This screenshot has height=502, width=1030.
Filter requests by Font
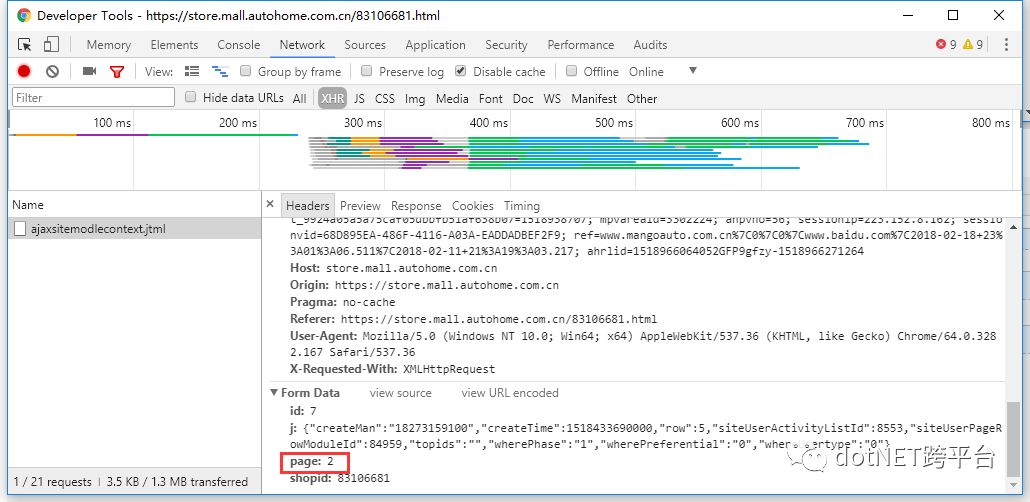[491, 99]
